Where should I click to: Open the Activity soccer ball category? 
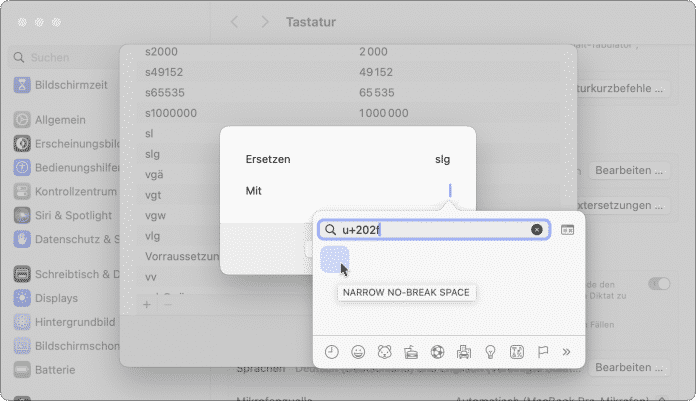[x=437, y=352]
